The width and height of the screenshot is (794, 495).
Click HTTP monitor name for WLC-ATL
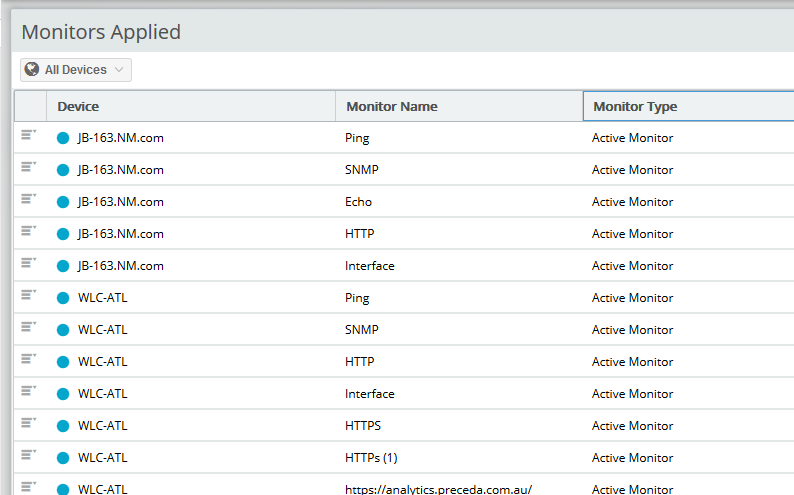point(360,362)
